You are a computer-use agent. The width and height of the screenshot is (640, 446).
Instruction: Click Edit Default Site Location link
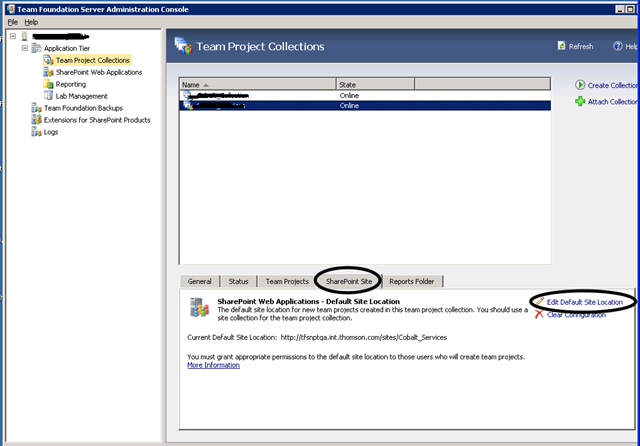(x=584, y=302)
